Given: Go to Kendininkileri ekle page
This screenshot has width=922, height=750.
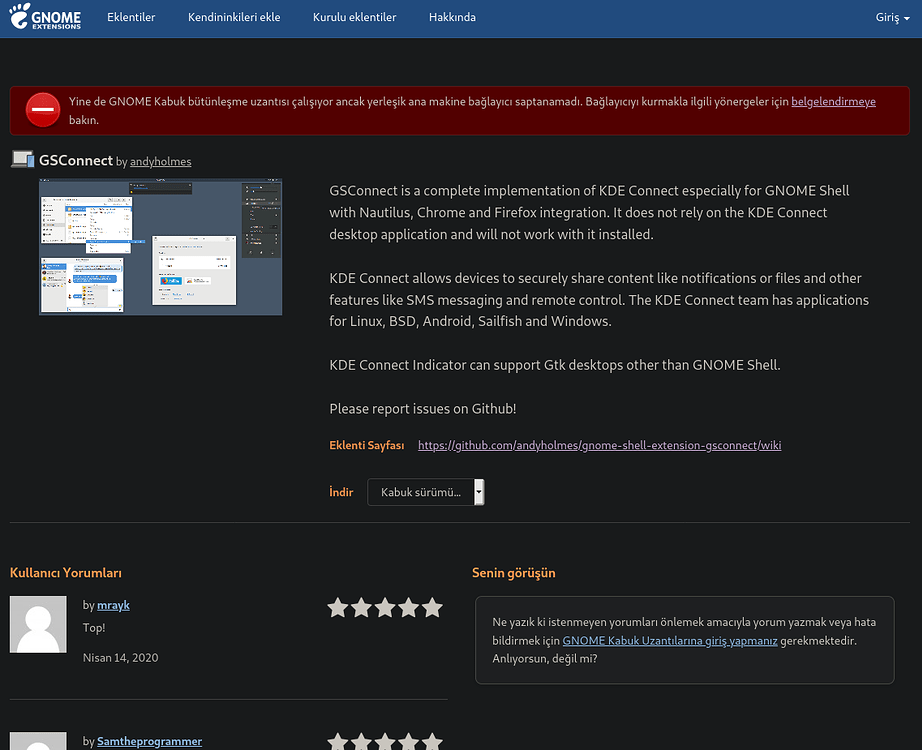Looking at the screenshot, I should tap(234, 18).
